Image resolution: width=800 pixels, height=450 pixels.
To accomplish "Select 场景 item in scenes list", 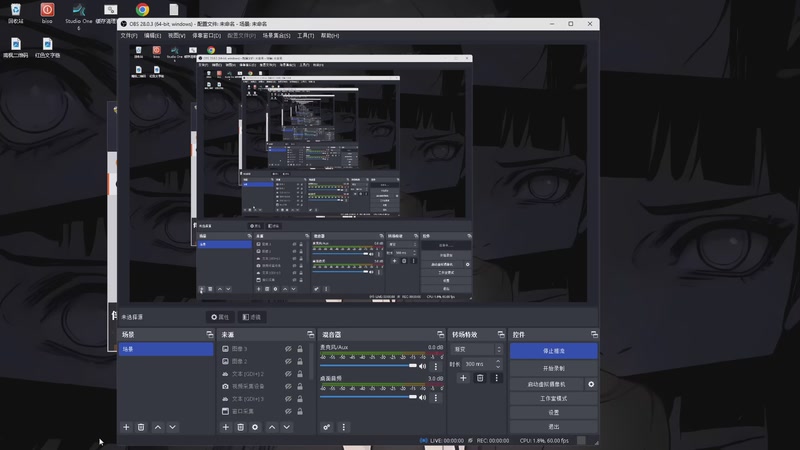I will click(166, 349).
